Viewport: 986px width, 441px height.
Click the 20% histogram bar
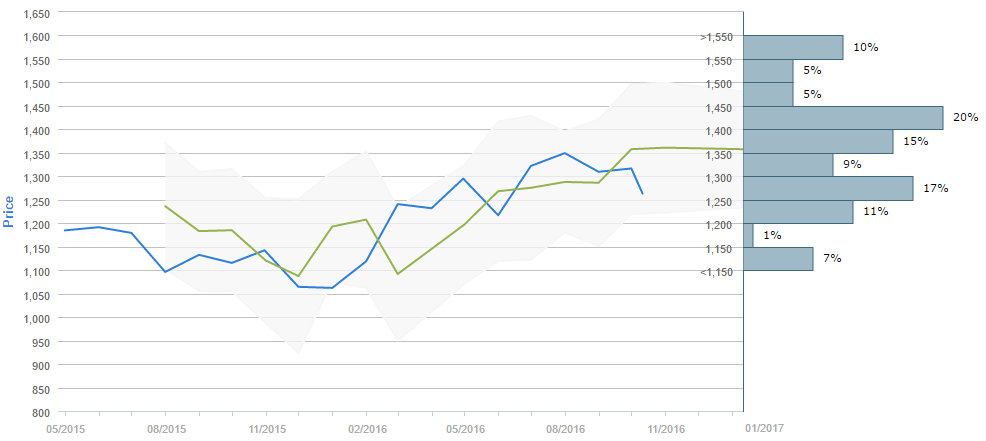click(x=843, y=118)
